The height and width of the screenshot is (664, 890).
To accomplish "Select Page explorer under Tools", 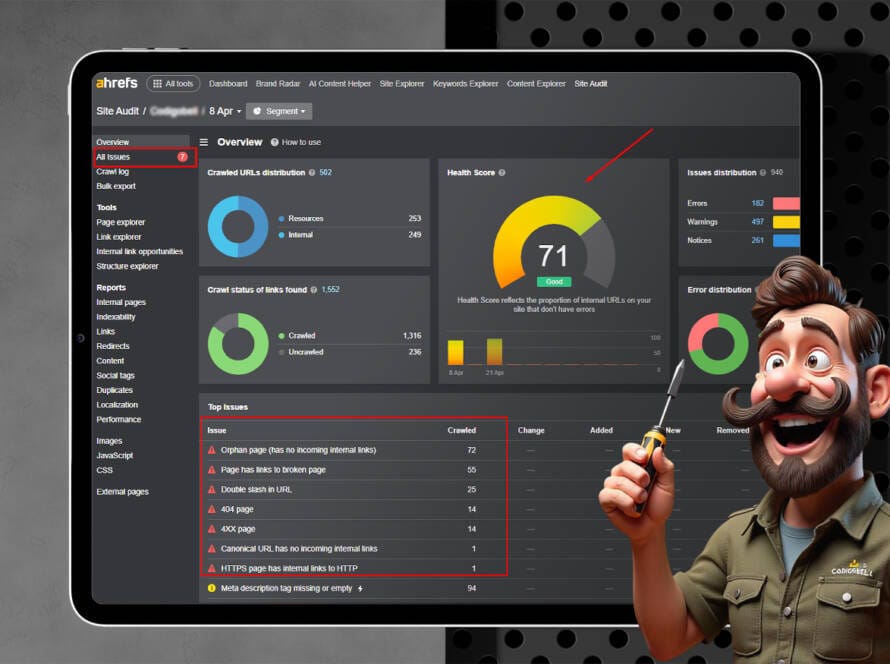I will [x=121, y=222].
